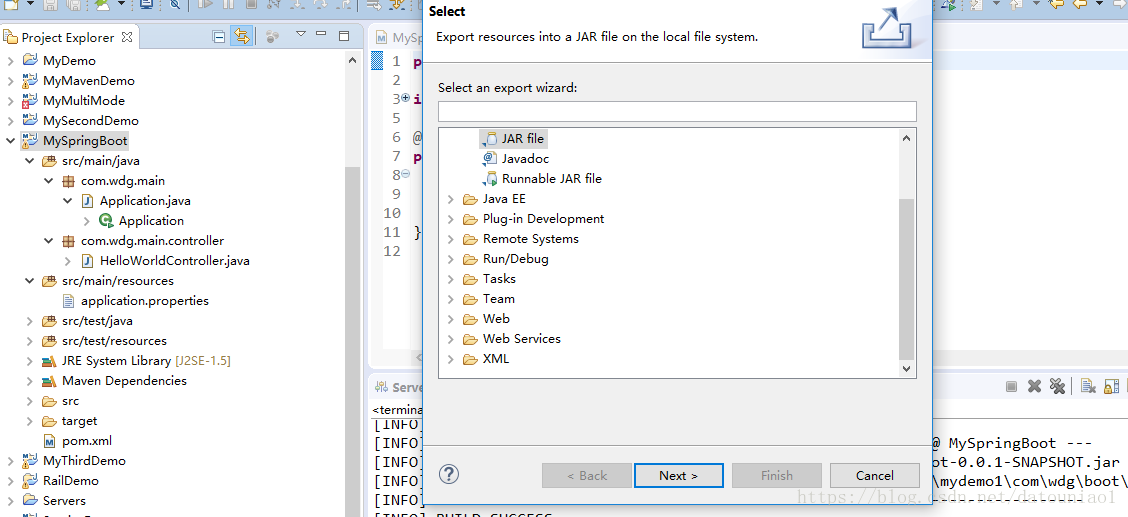Select the Project Explorer tab

(x=68, y=37)
